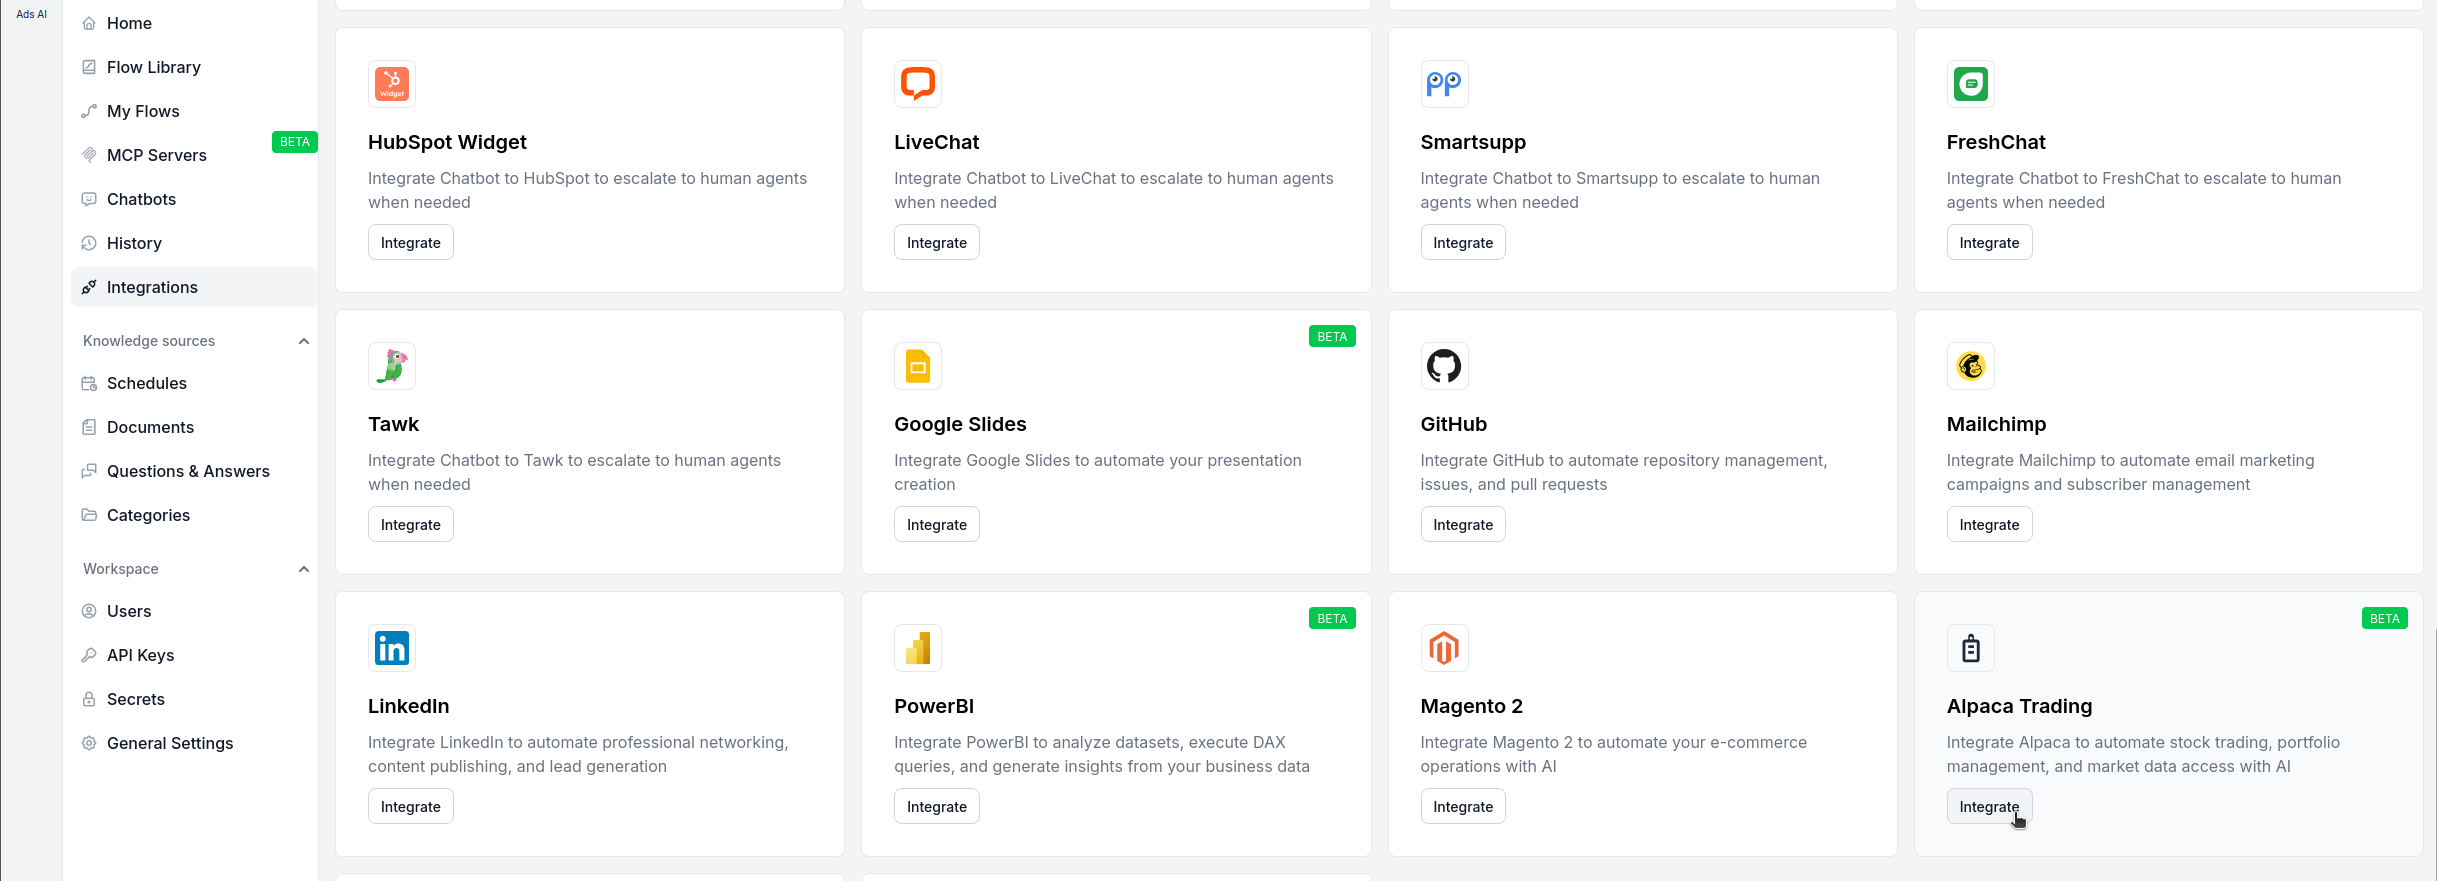Click the GitHub octocat icon
The width and height of the screenshot is (2437, 881).
coord(1444,366)
